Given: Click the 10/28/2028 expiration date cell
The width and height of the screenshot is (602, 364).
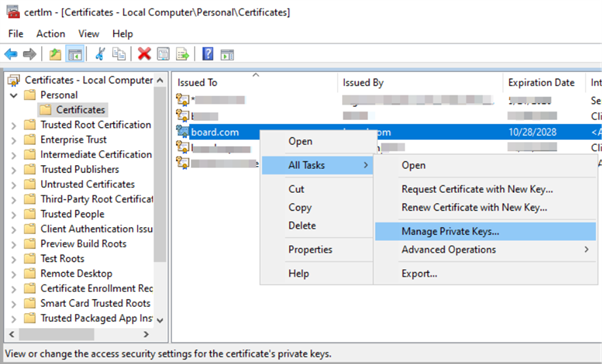Looking at the screenshot, I should tap(533, 132).
